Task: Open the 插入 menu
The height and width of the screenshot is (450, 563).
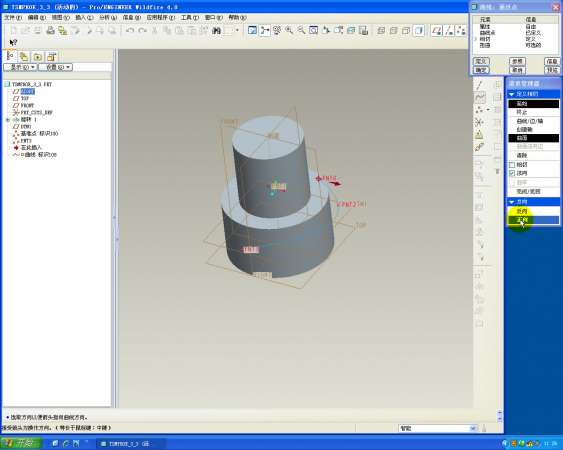Action: tap(84, 17)
